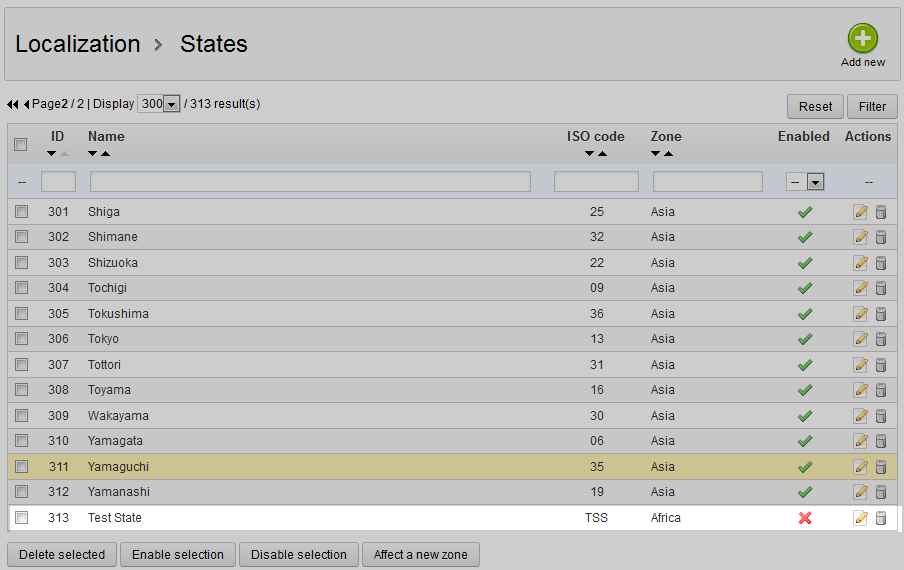904x570 pixels.
Task: Delete Yamanashi using its trash icon
Action: click(881, 492)
